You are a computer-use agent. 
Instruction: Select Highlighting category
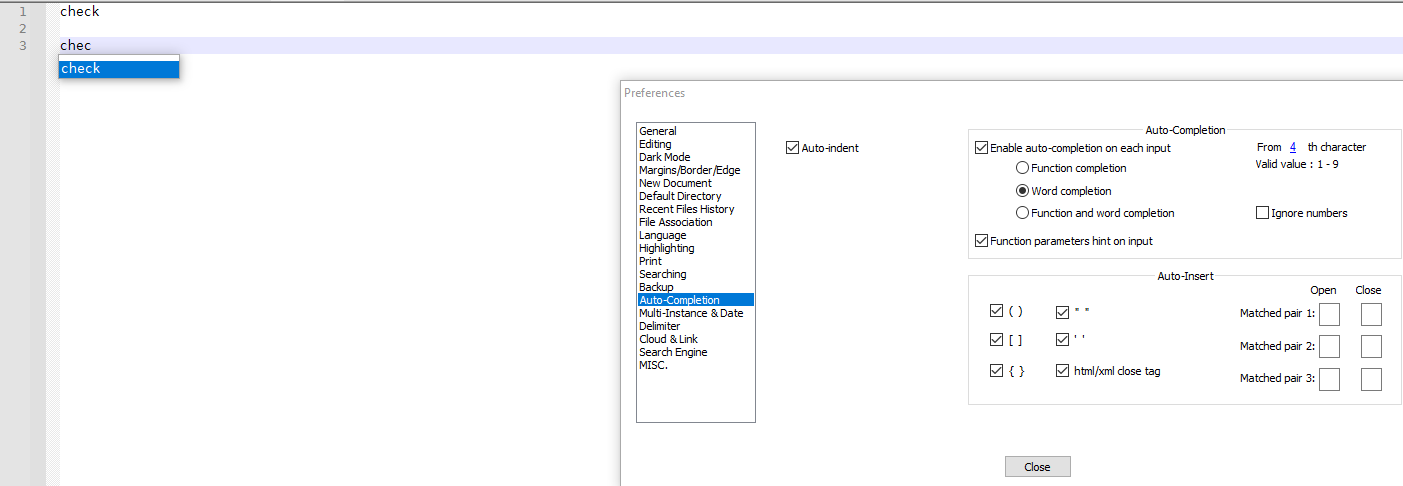[x=667, y=248]
